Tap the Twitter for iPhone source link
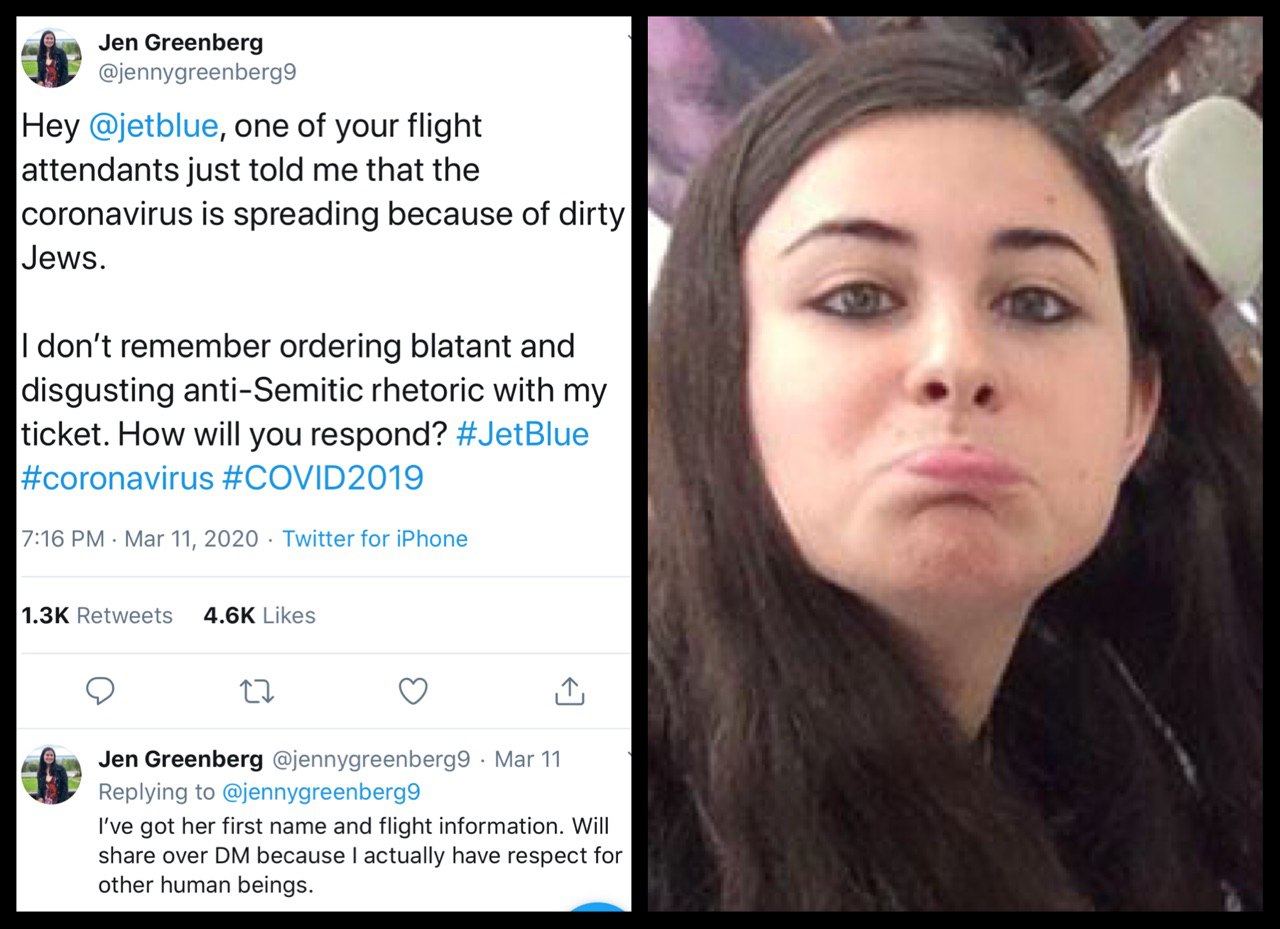 [x=375, y=538]
